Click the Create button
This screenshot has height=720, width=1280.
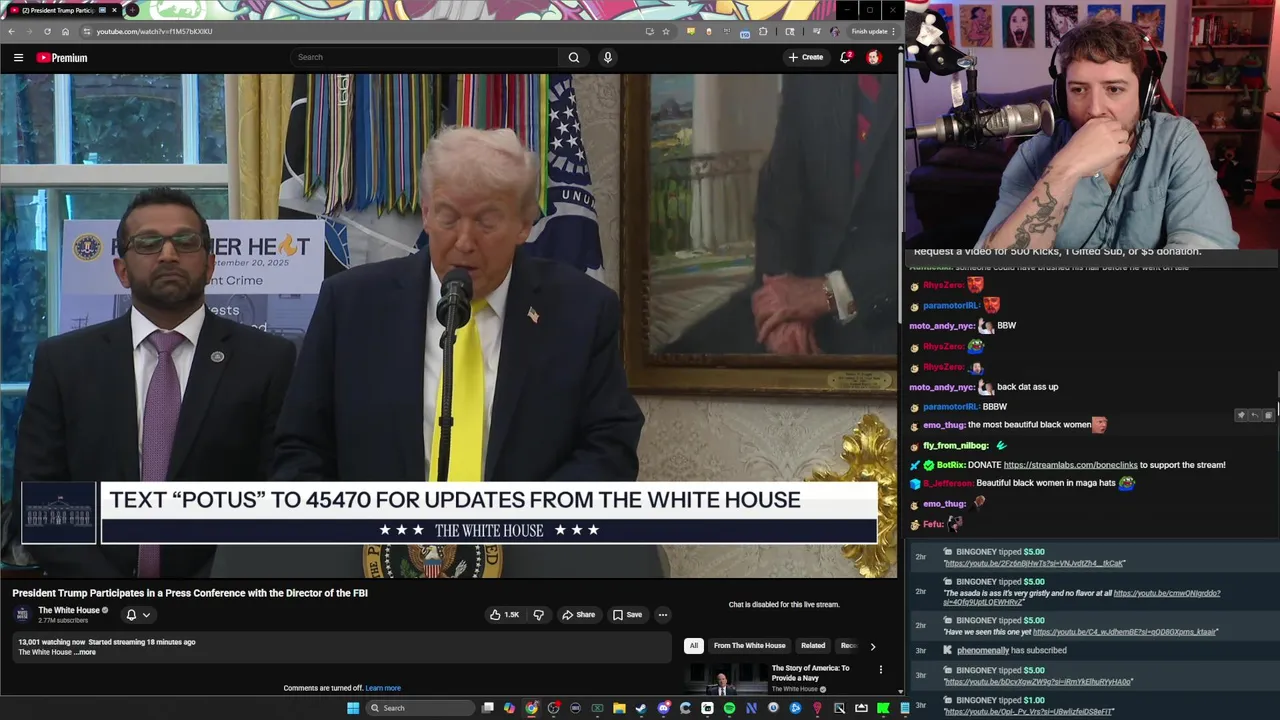pos(806,57)
